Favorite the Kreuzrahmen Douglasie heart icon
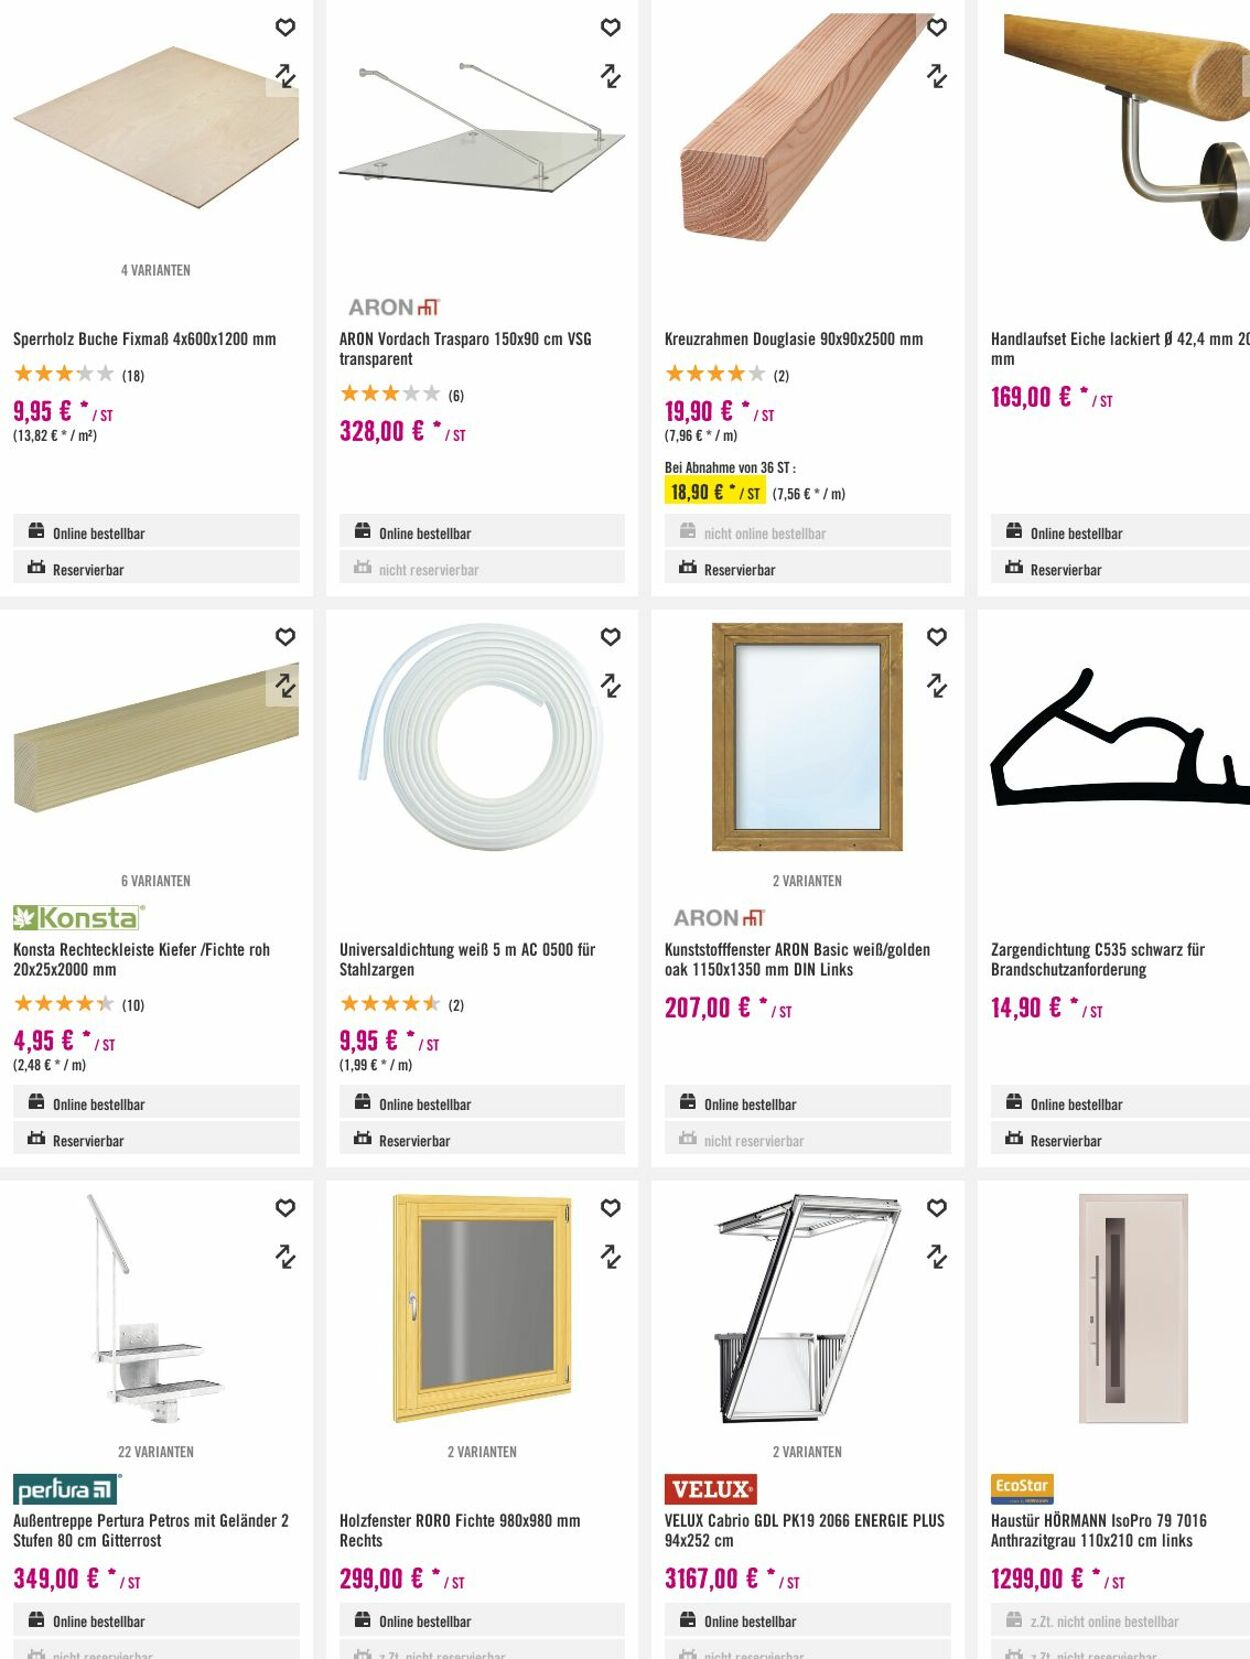This screenshot has width=1250, height=1659. point(936,28)
